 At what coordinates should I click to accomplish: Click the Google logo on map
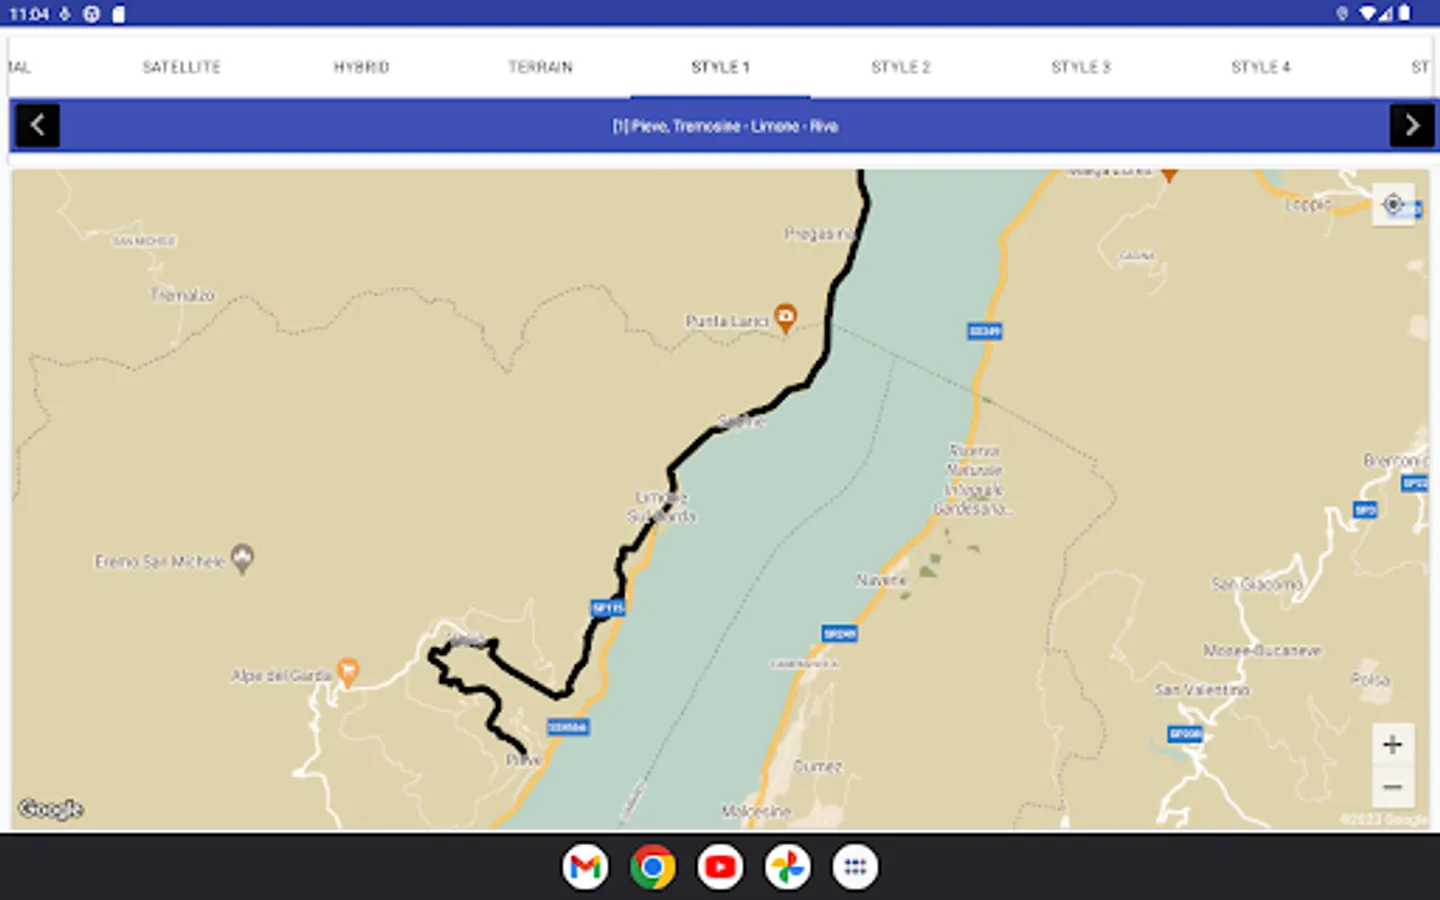point(51,809)
